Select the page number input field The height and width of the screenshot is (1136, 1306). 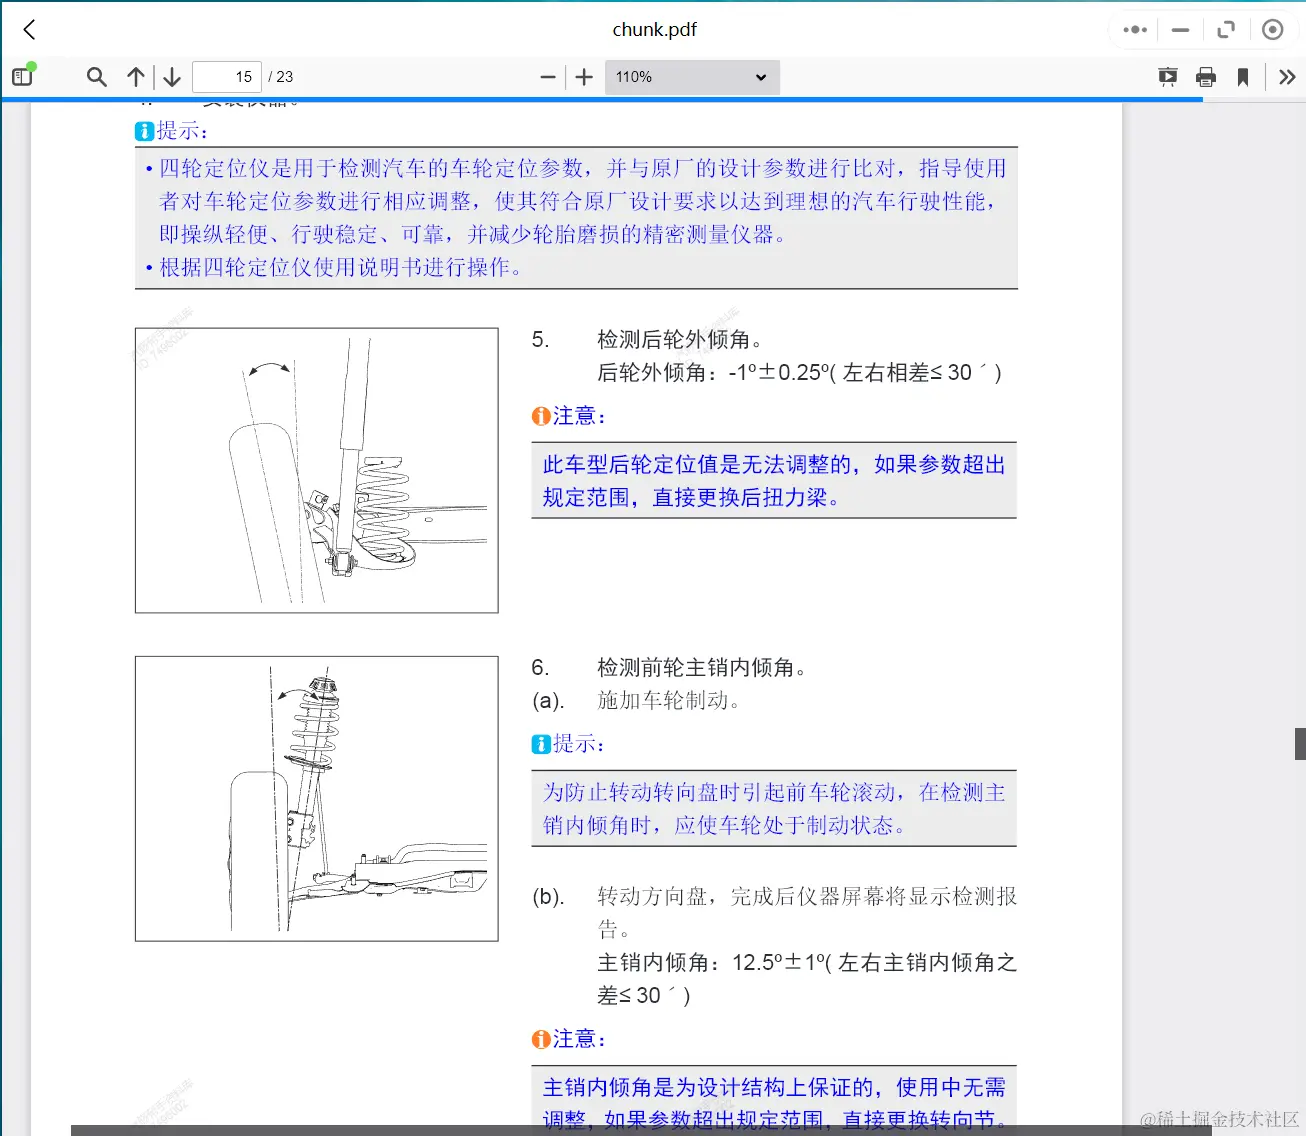227,76
